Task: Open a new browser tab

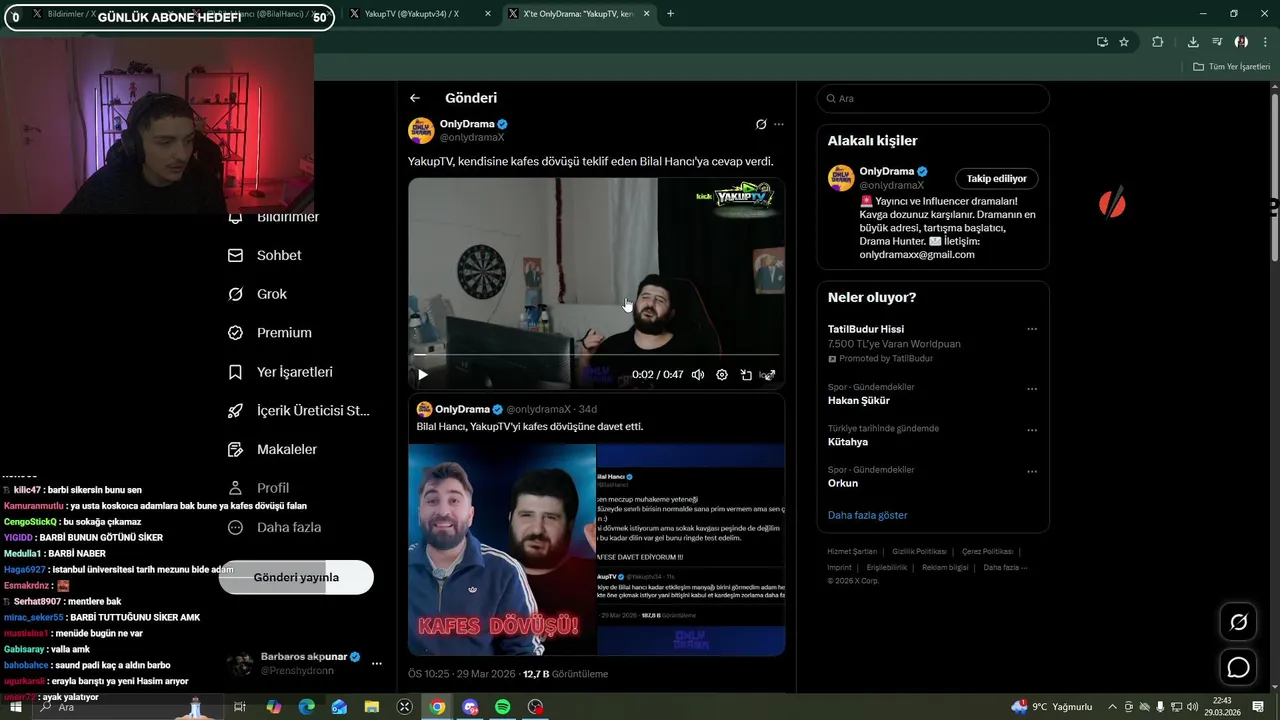Action: point(670,14)
